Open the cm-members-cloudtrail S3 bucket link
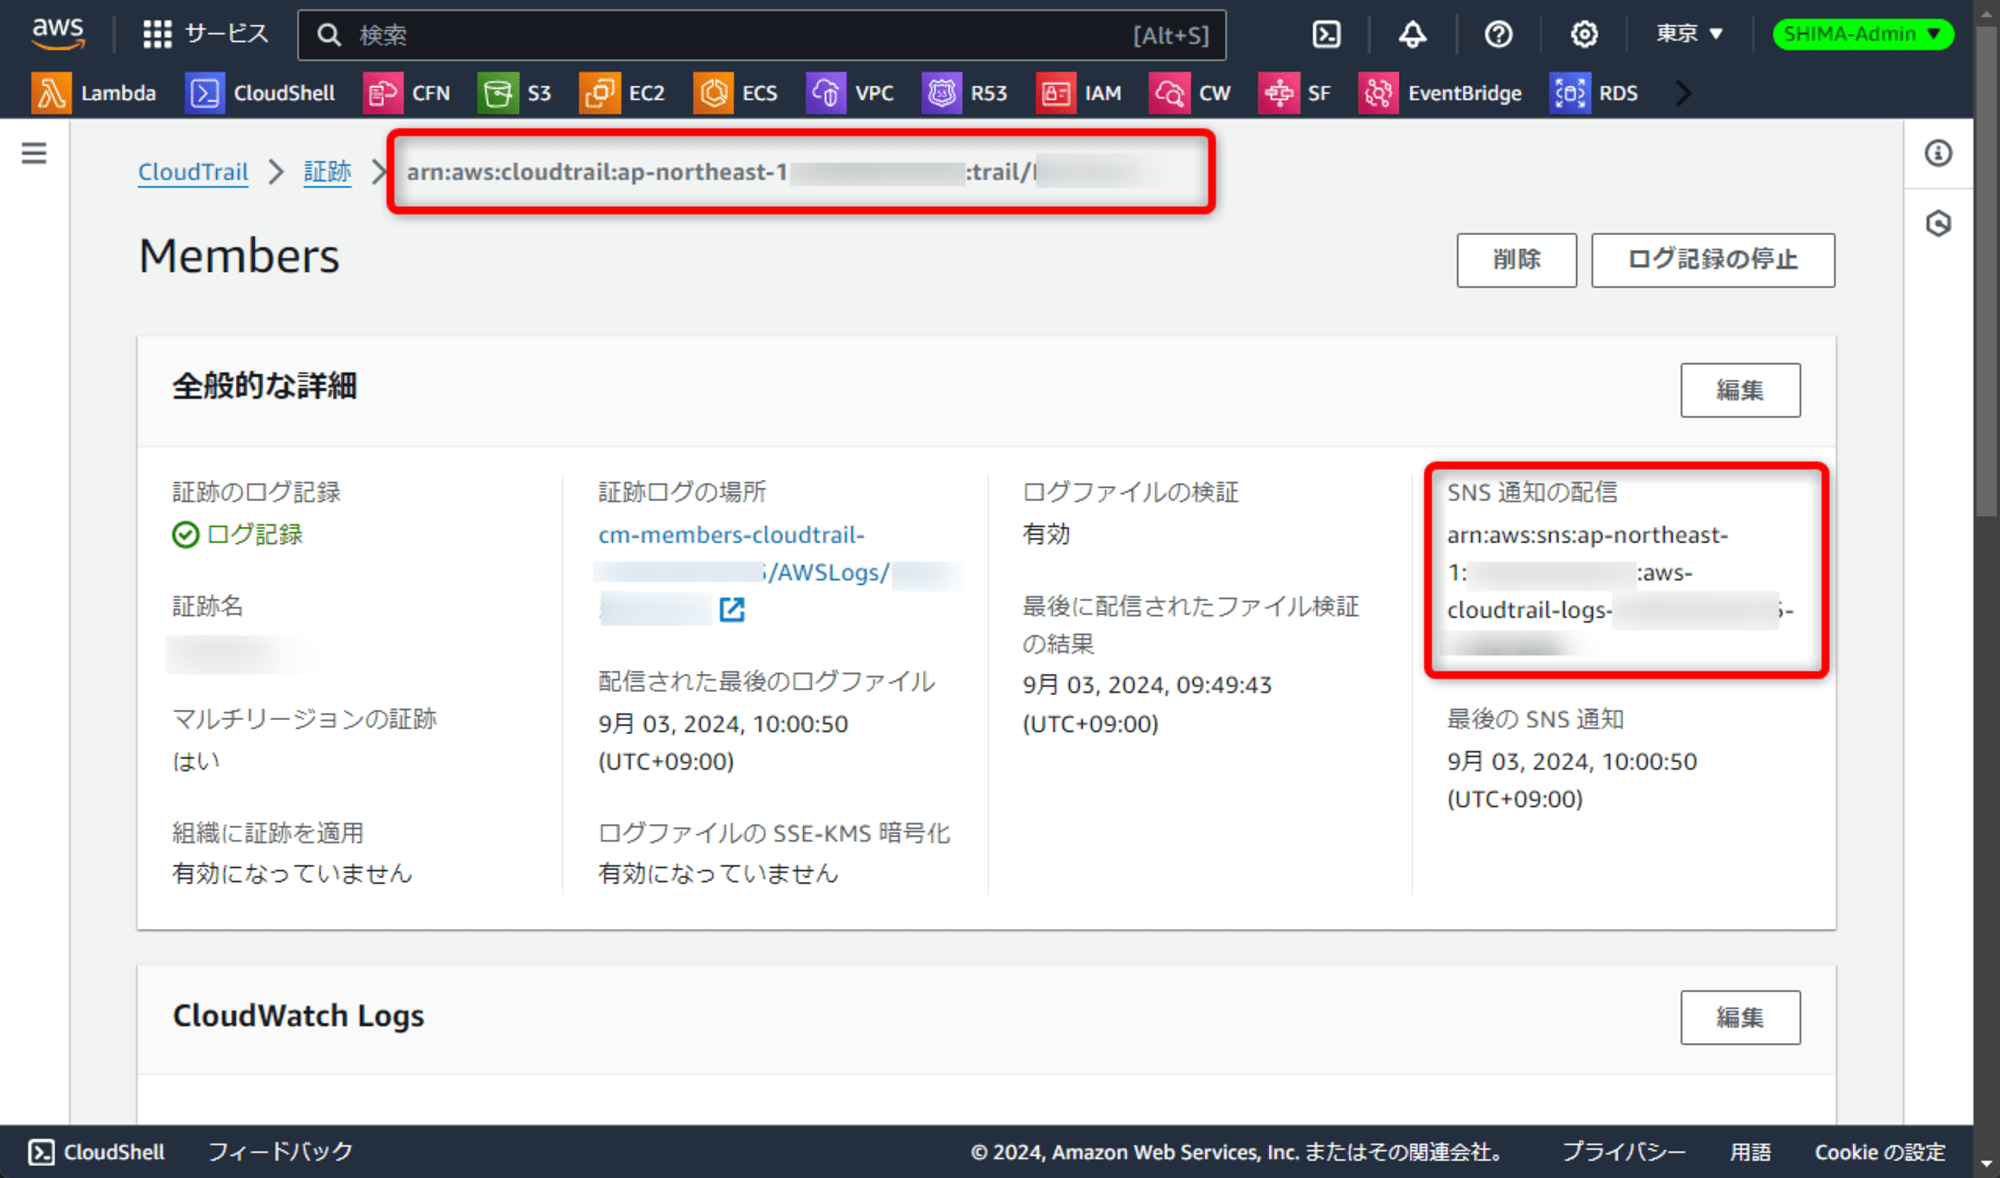Screen dimensions: 2000x1178 point(731,535)
